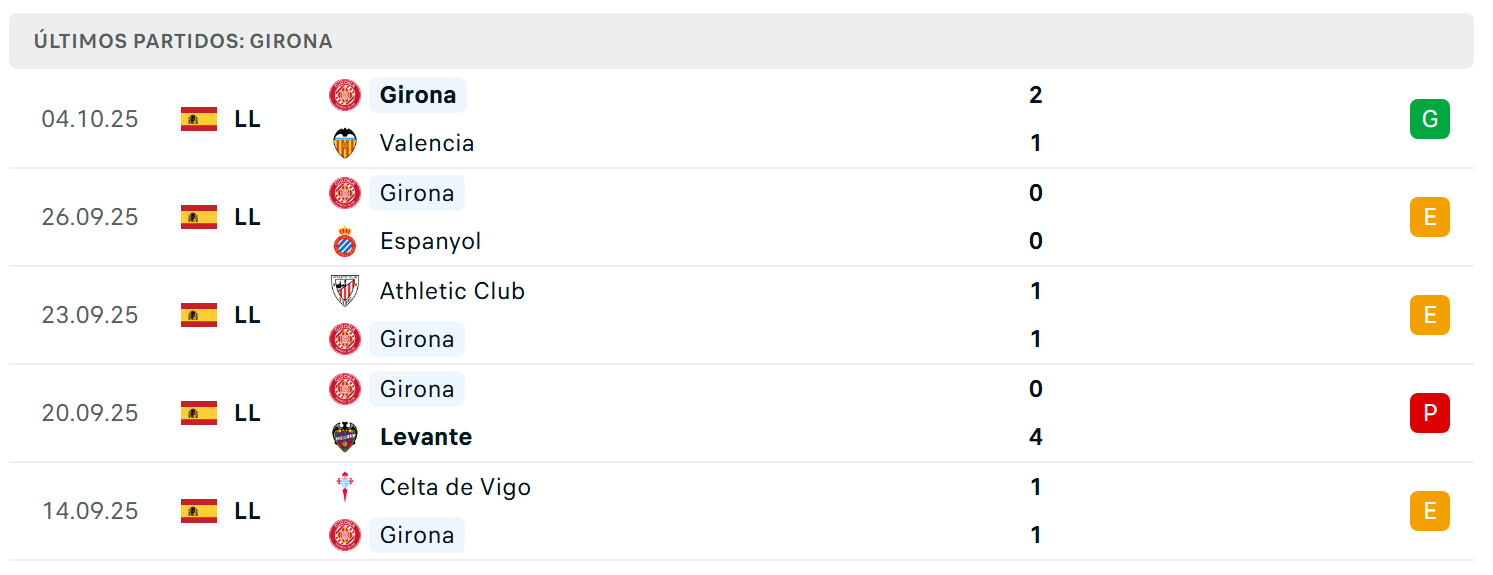Click Spain flag on the 14.09.25 row
1493x575 pixels.
(199, 511)
